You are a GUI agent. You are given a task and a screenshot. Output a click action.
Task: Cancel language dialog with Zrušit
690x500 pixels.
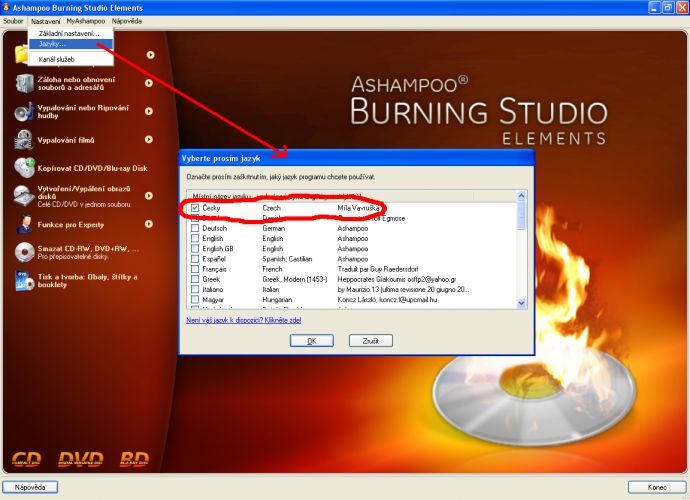click(x=371, y=341)
